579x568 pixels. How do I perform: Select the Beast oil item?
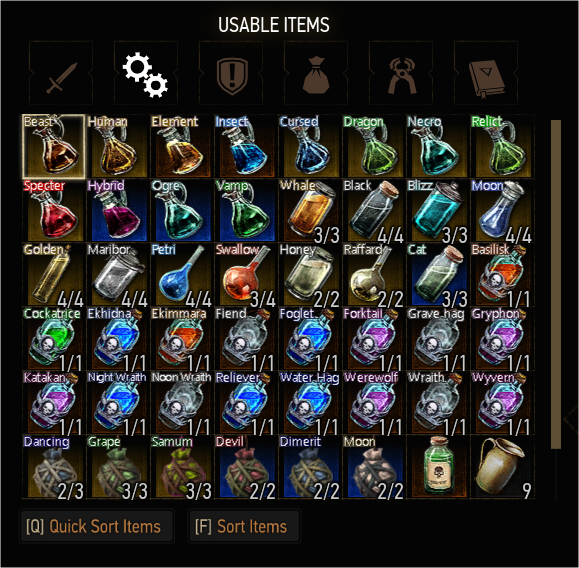[x=54, y=147]
